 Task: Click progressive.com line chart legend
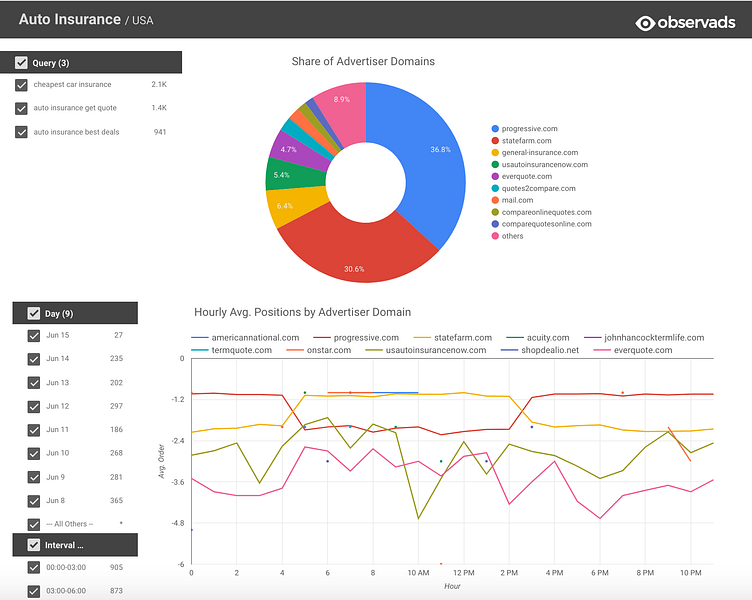point(356,338)
